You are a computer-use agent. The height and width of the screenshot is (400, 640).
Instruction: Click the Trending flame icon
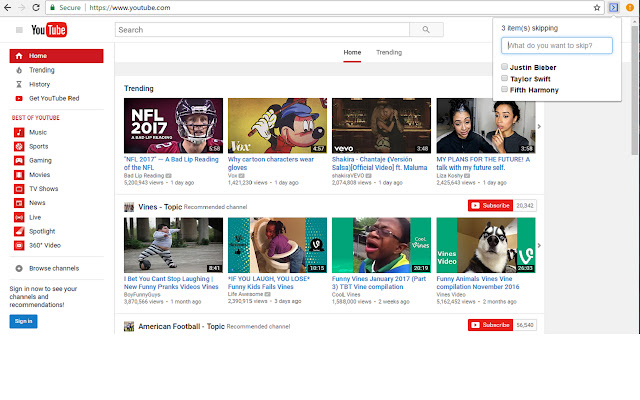pos(19,70)
